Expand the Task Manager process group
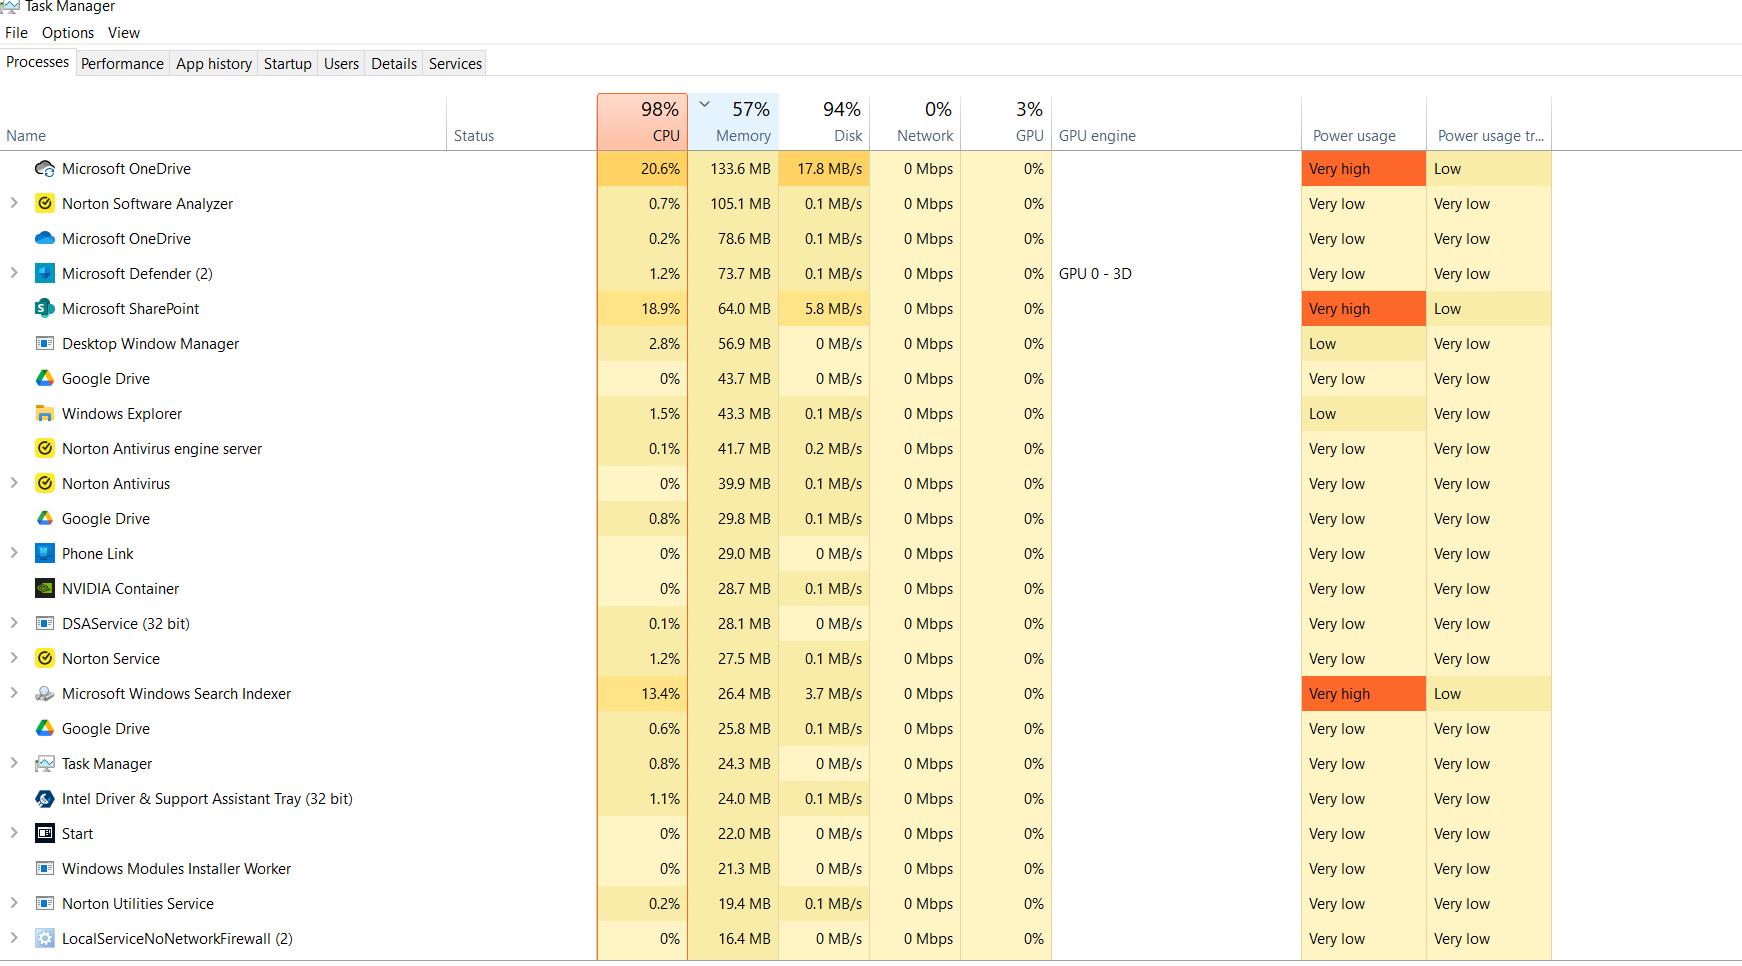 point(14,763)
